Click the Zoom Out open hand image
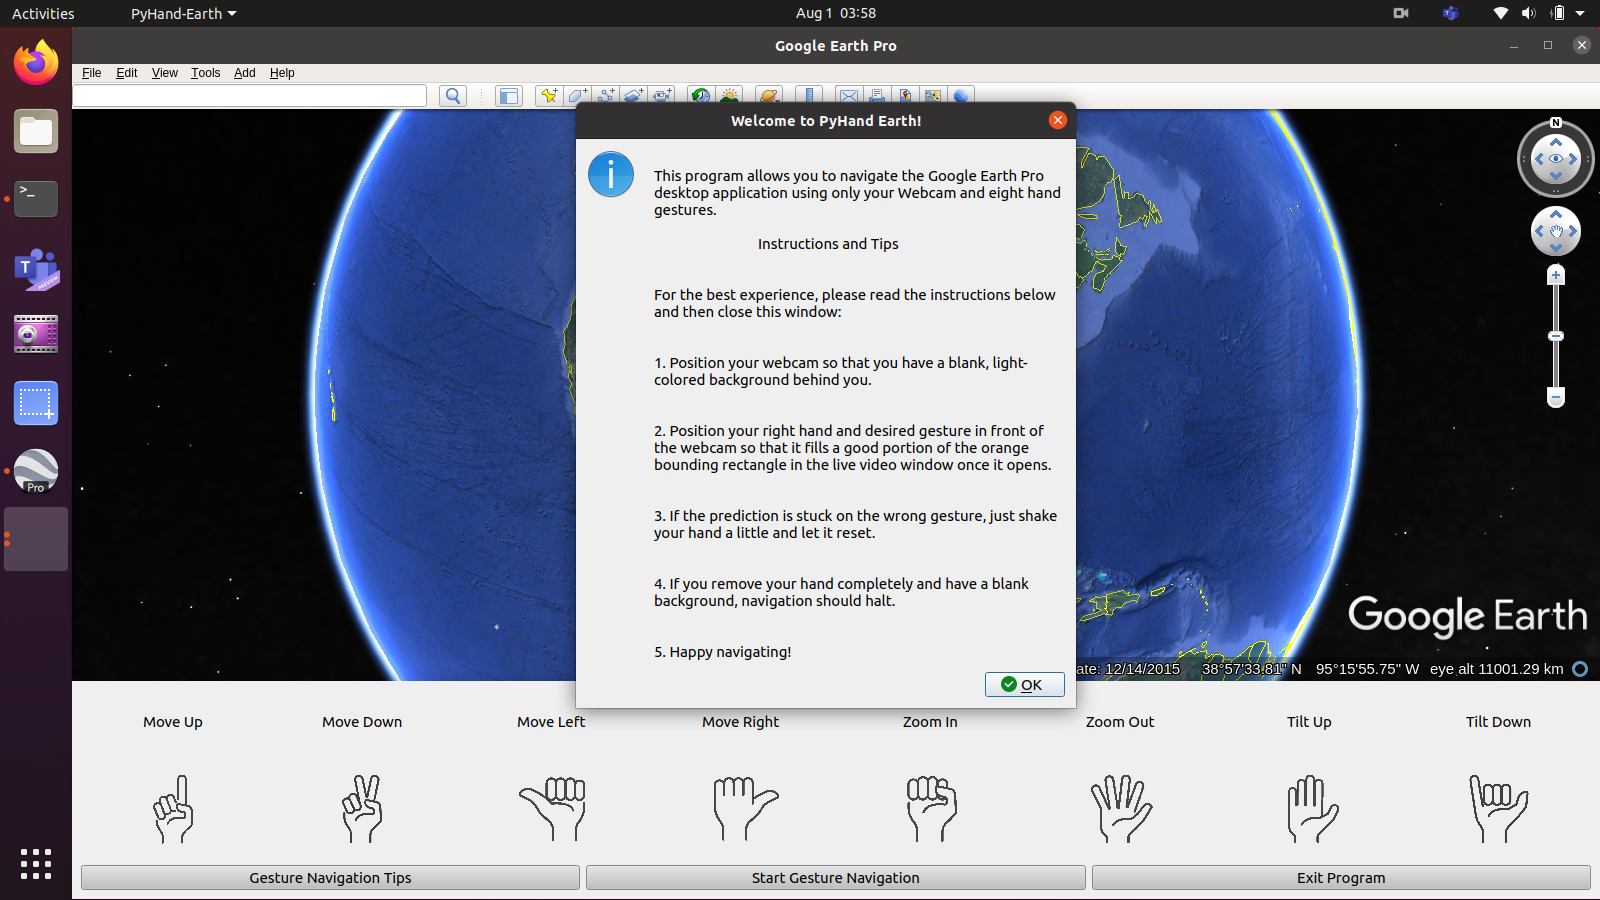This screenshot has width=1600, height=900. 1121,808
